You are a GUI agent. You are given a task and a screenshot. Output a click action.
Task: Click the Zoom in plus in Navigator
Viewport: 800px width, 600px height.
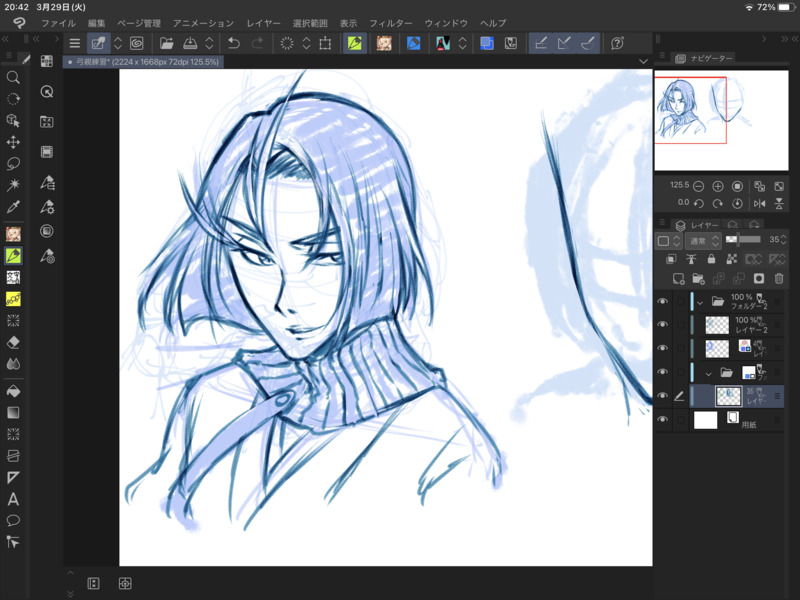pos(718,186)
